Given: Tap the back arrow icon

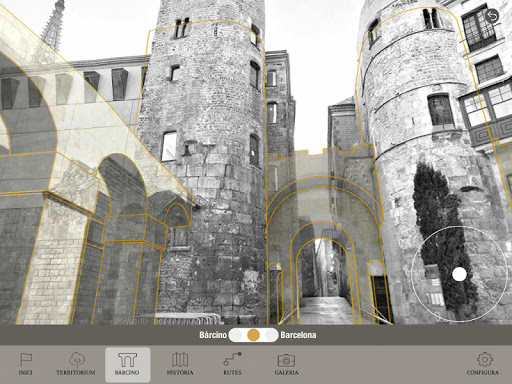Looking at the screenshot, I should [x=492, y=16].
